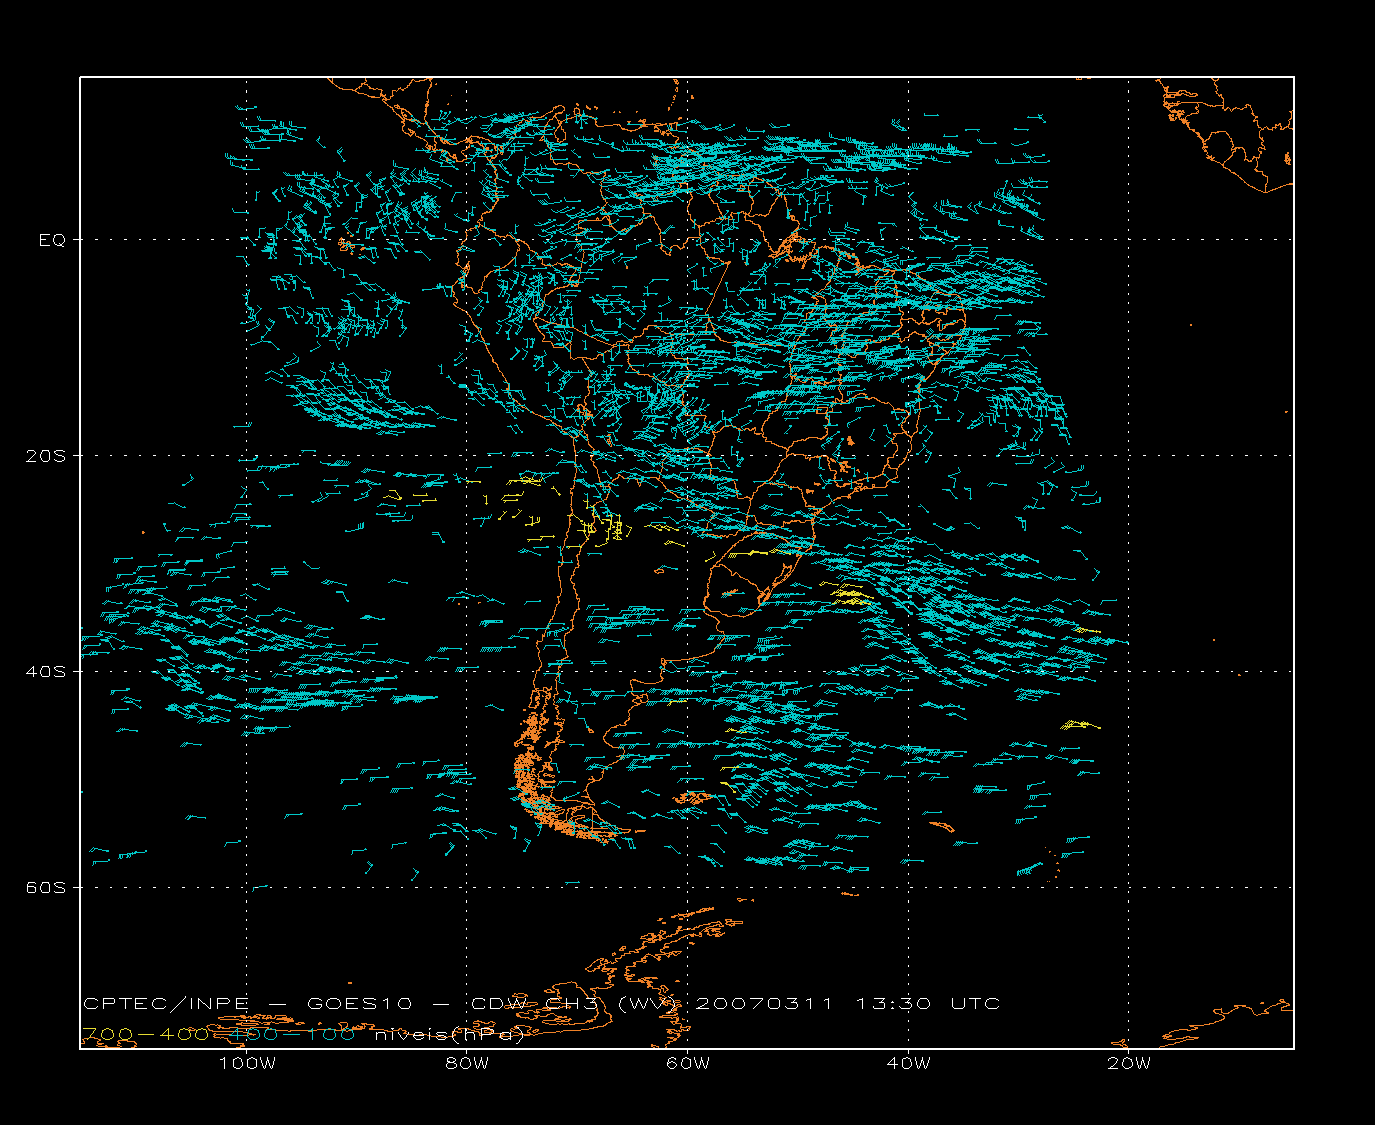Screen dimensions: 1375x1125
Task: Click the cyan 400-100 legend label
Action: (294, 1034)
